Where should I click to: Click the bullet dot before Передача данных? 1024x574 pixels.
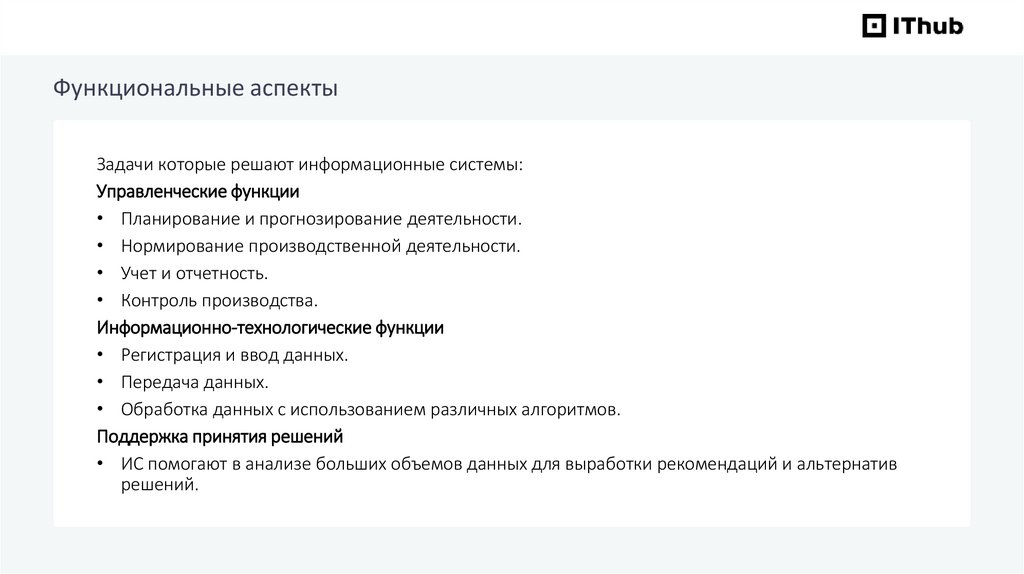point(101,383)
